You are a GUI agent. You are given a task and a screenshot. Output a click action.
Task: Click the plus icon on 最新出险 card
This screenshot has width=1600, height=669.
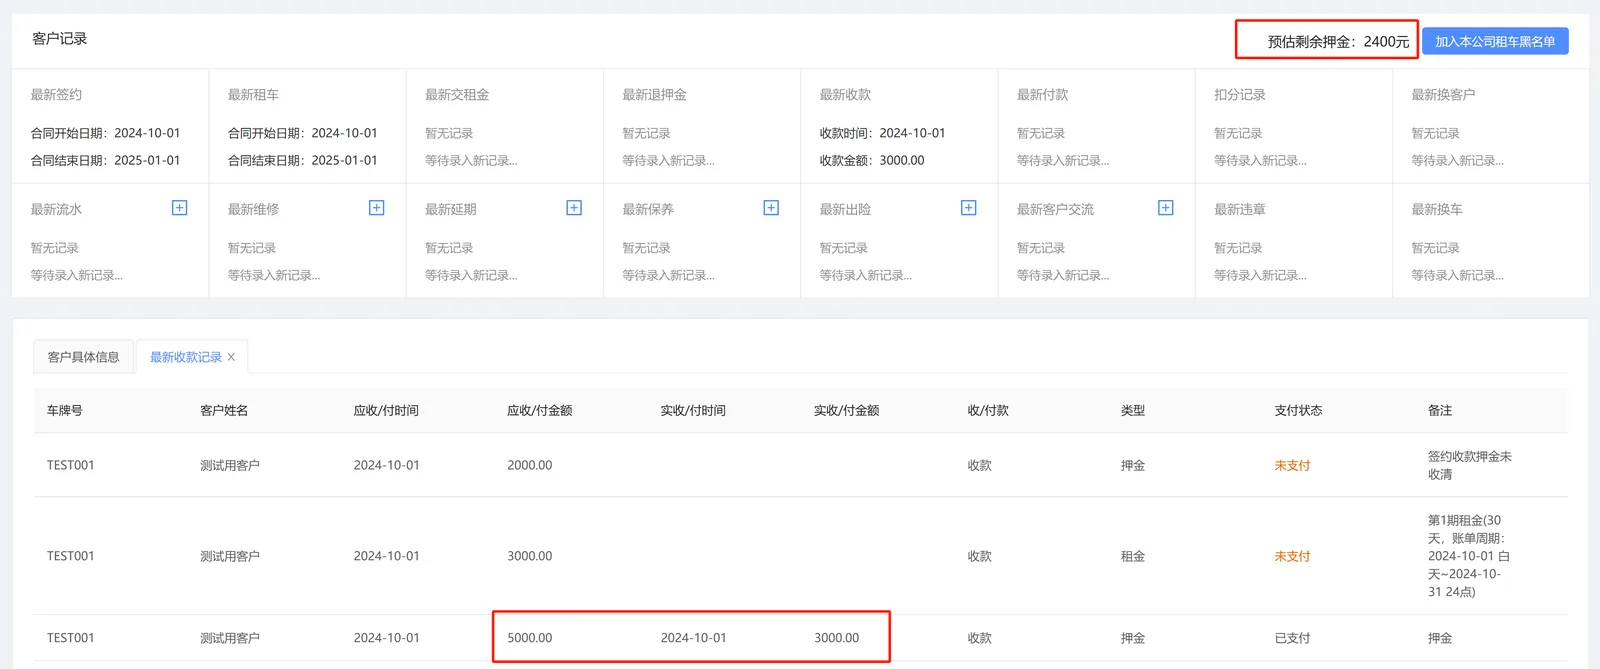pyautogui.click(x=969, y=208)
